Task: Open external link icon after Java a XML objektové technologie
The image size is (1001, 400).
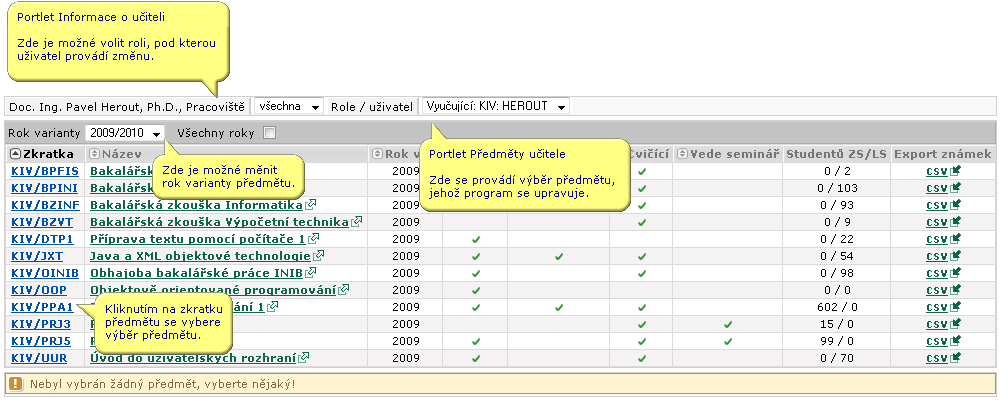Action: point(318,256)
